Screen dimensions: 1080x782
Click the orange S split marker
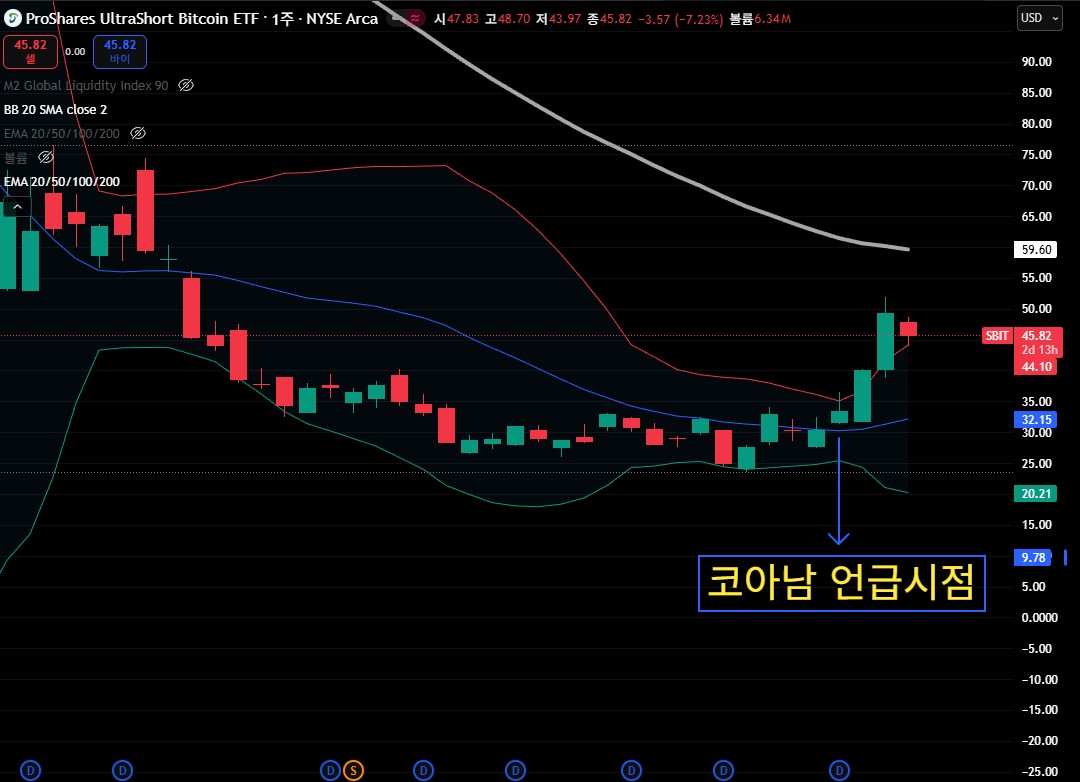click(x=353, y=770)
